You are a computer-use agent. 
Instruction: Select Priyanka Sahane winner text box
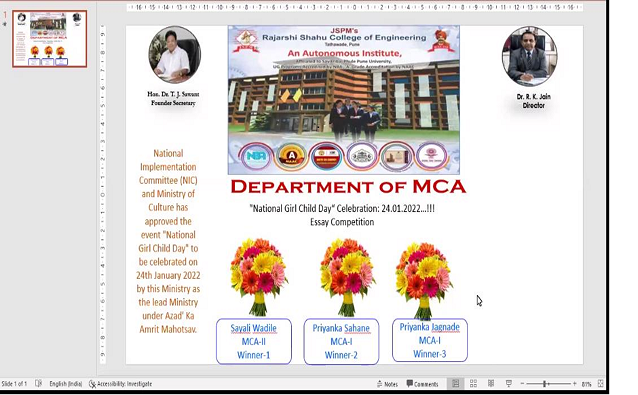pyautogui.click(x=341, y=341)
